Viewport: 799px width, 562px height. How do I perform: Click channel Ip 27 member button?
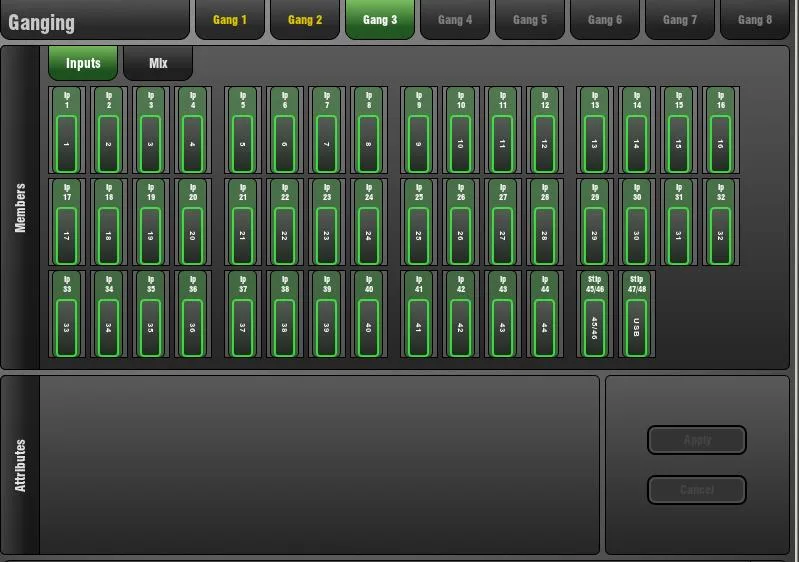(502, 222)
